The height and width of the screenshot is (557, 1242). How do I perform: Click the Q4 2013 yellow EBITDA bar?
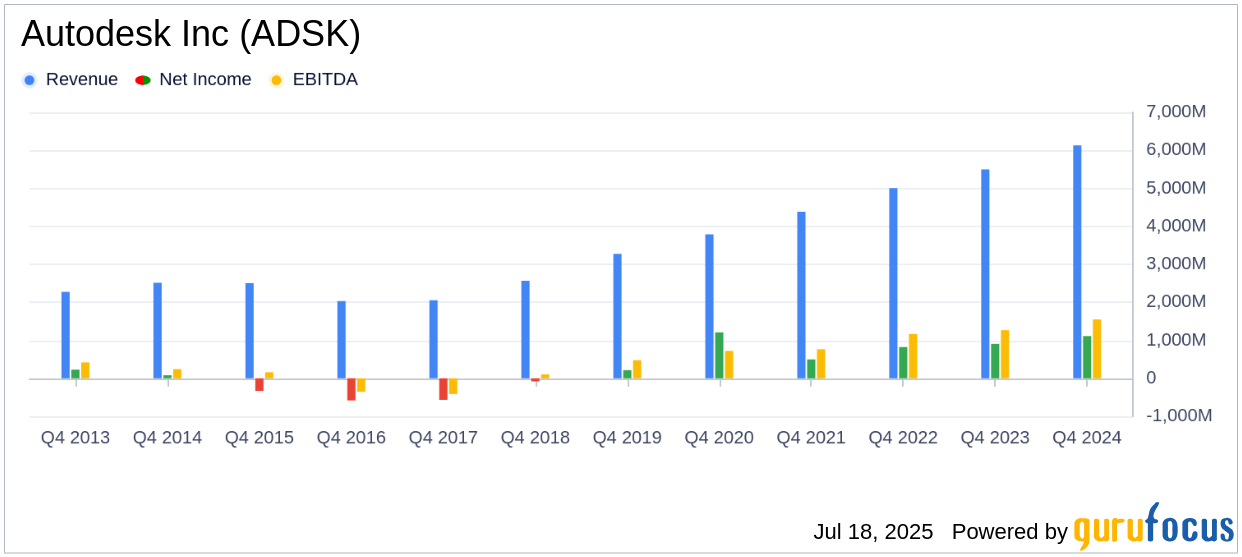85,371
